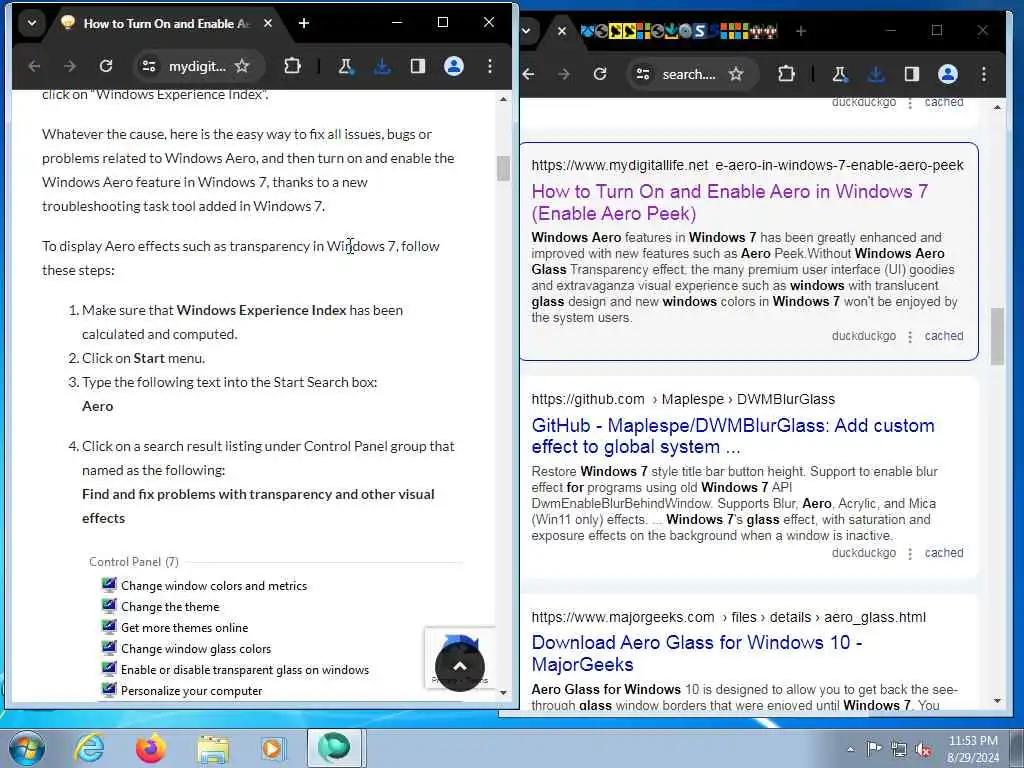
Task: Click scroll up arrow of left page scrollbar
Action: tap(504, 99)
